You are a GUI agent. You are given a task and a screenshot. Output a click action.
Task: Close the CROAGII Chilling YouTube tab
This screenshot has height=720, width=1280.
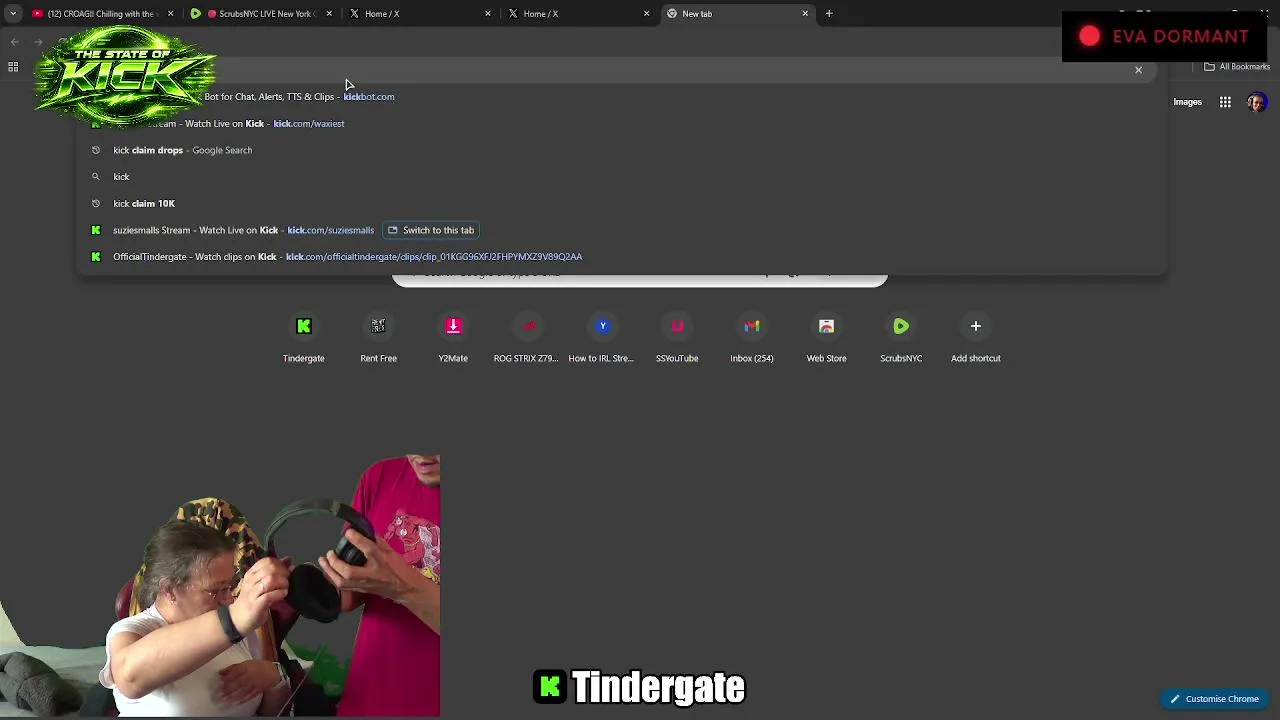coord(170,13)
